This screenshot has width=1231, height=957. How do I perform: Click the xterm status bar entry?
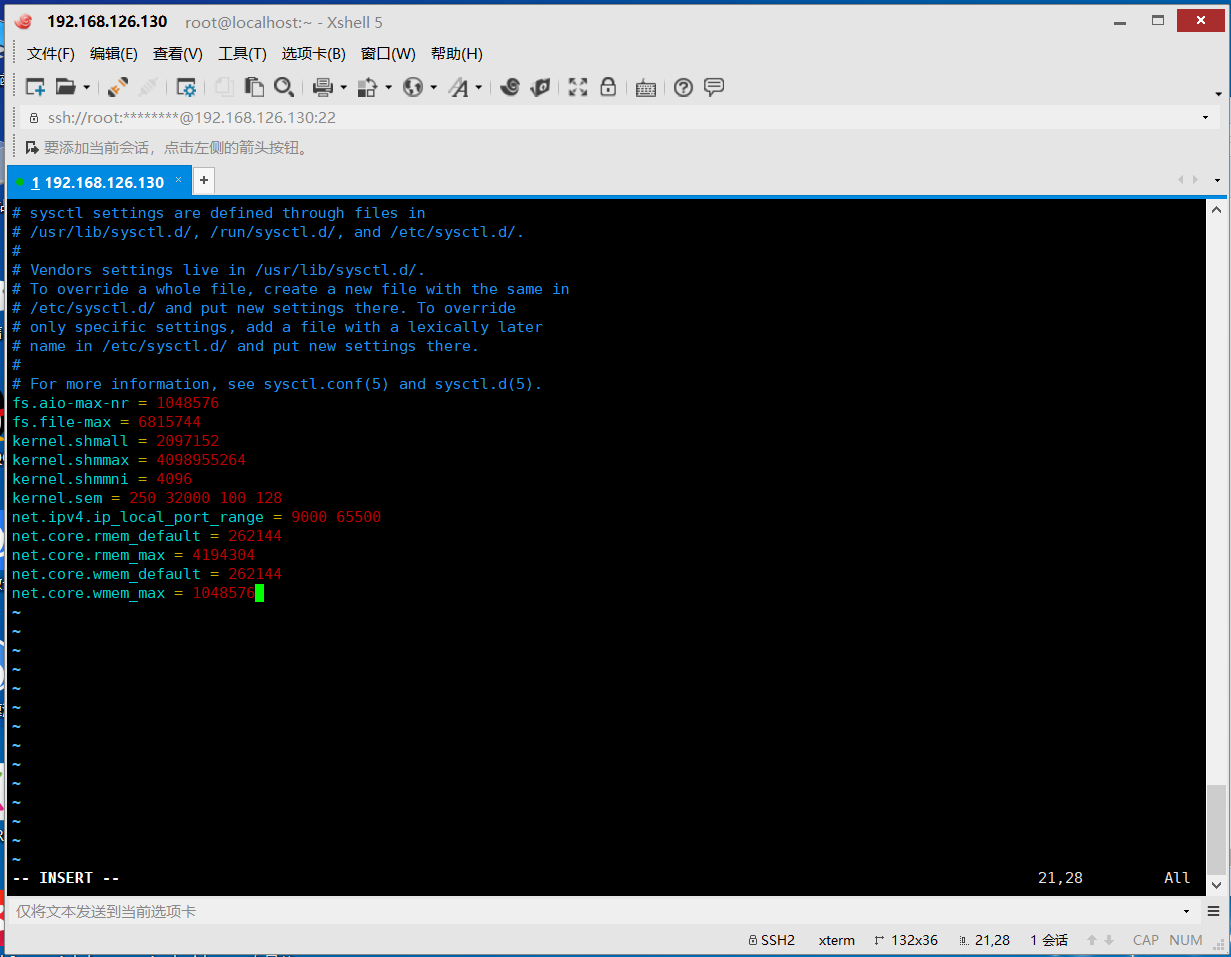pos(837,940)
